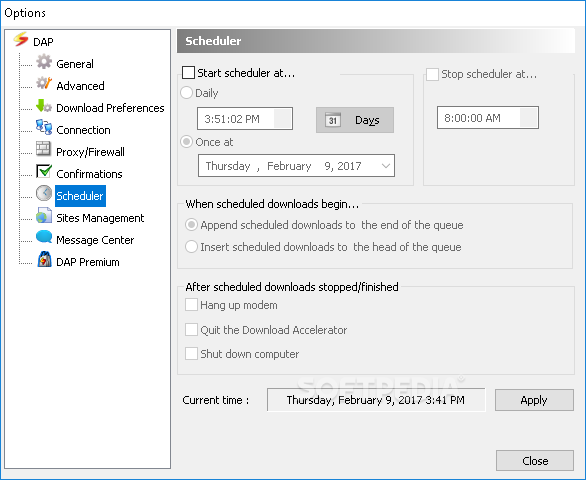The width and height of the screenshot is (586, 480).
Task: Click the Connection computers icon
Action: click(44, 127)
